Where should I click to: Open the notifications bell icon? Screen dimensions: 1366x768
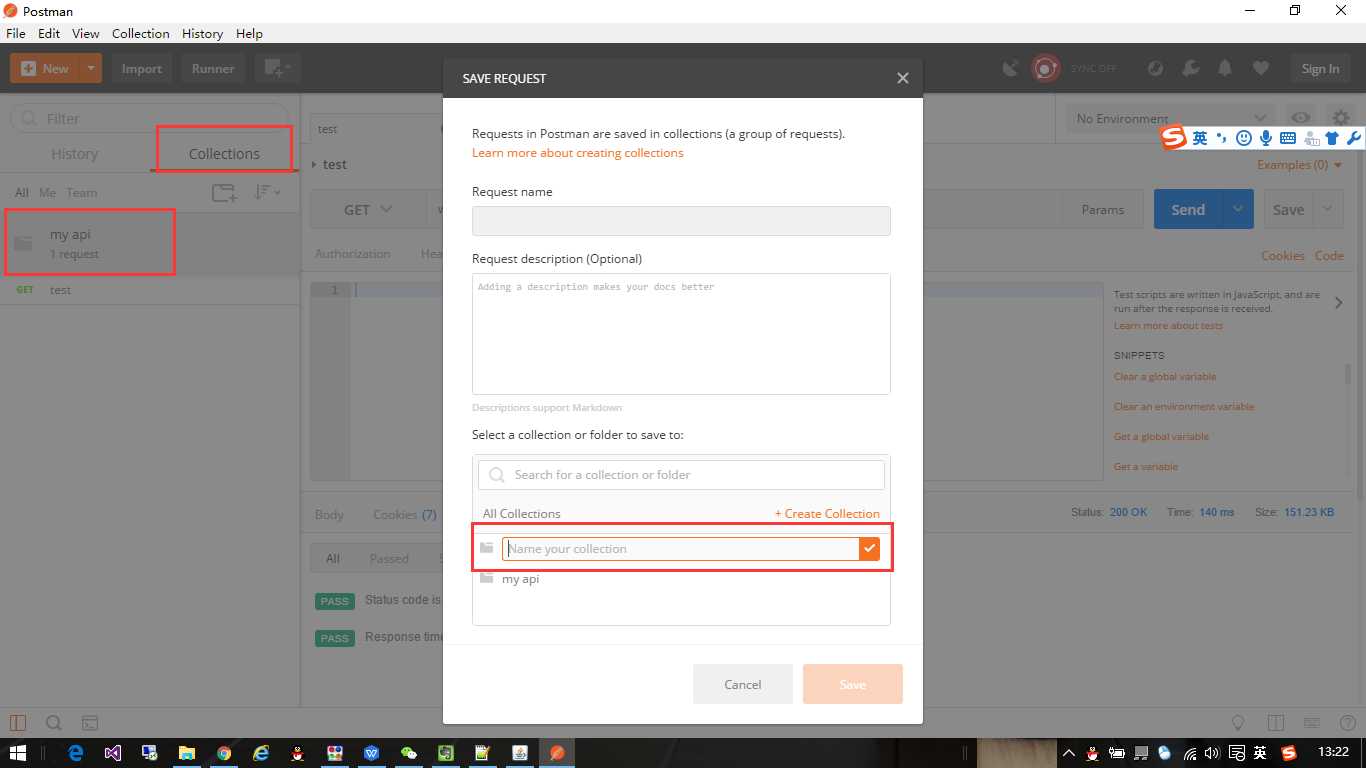click(x=1225, y=68)
